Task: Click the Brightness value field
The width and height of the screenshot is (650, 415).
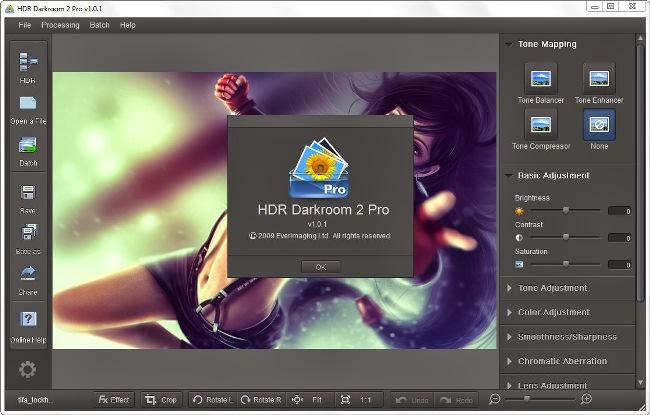Action: pyautogui.click(x=619, y=211)
